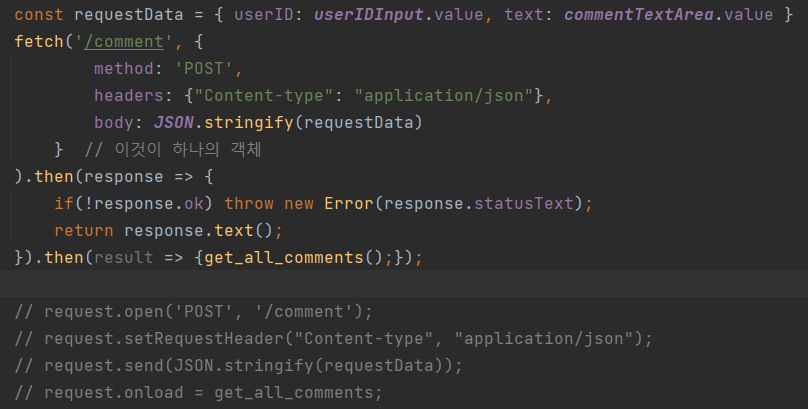Screen dimensions: 808x409
Task: Place the cursor on the empty highlighted line
Action: (x=404, y=284)
